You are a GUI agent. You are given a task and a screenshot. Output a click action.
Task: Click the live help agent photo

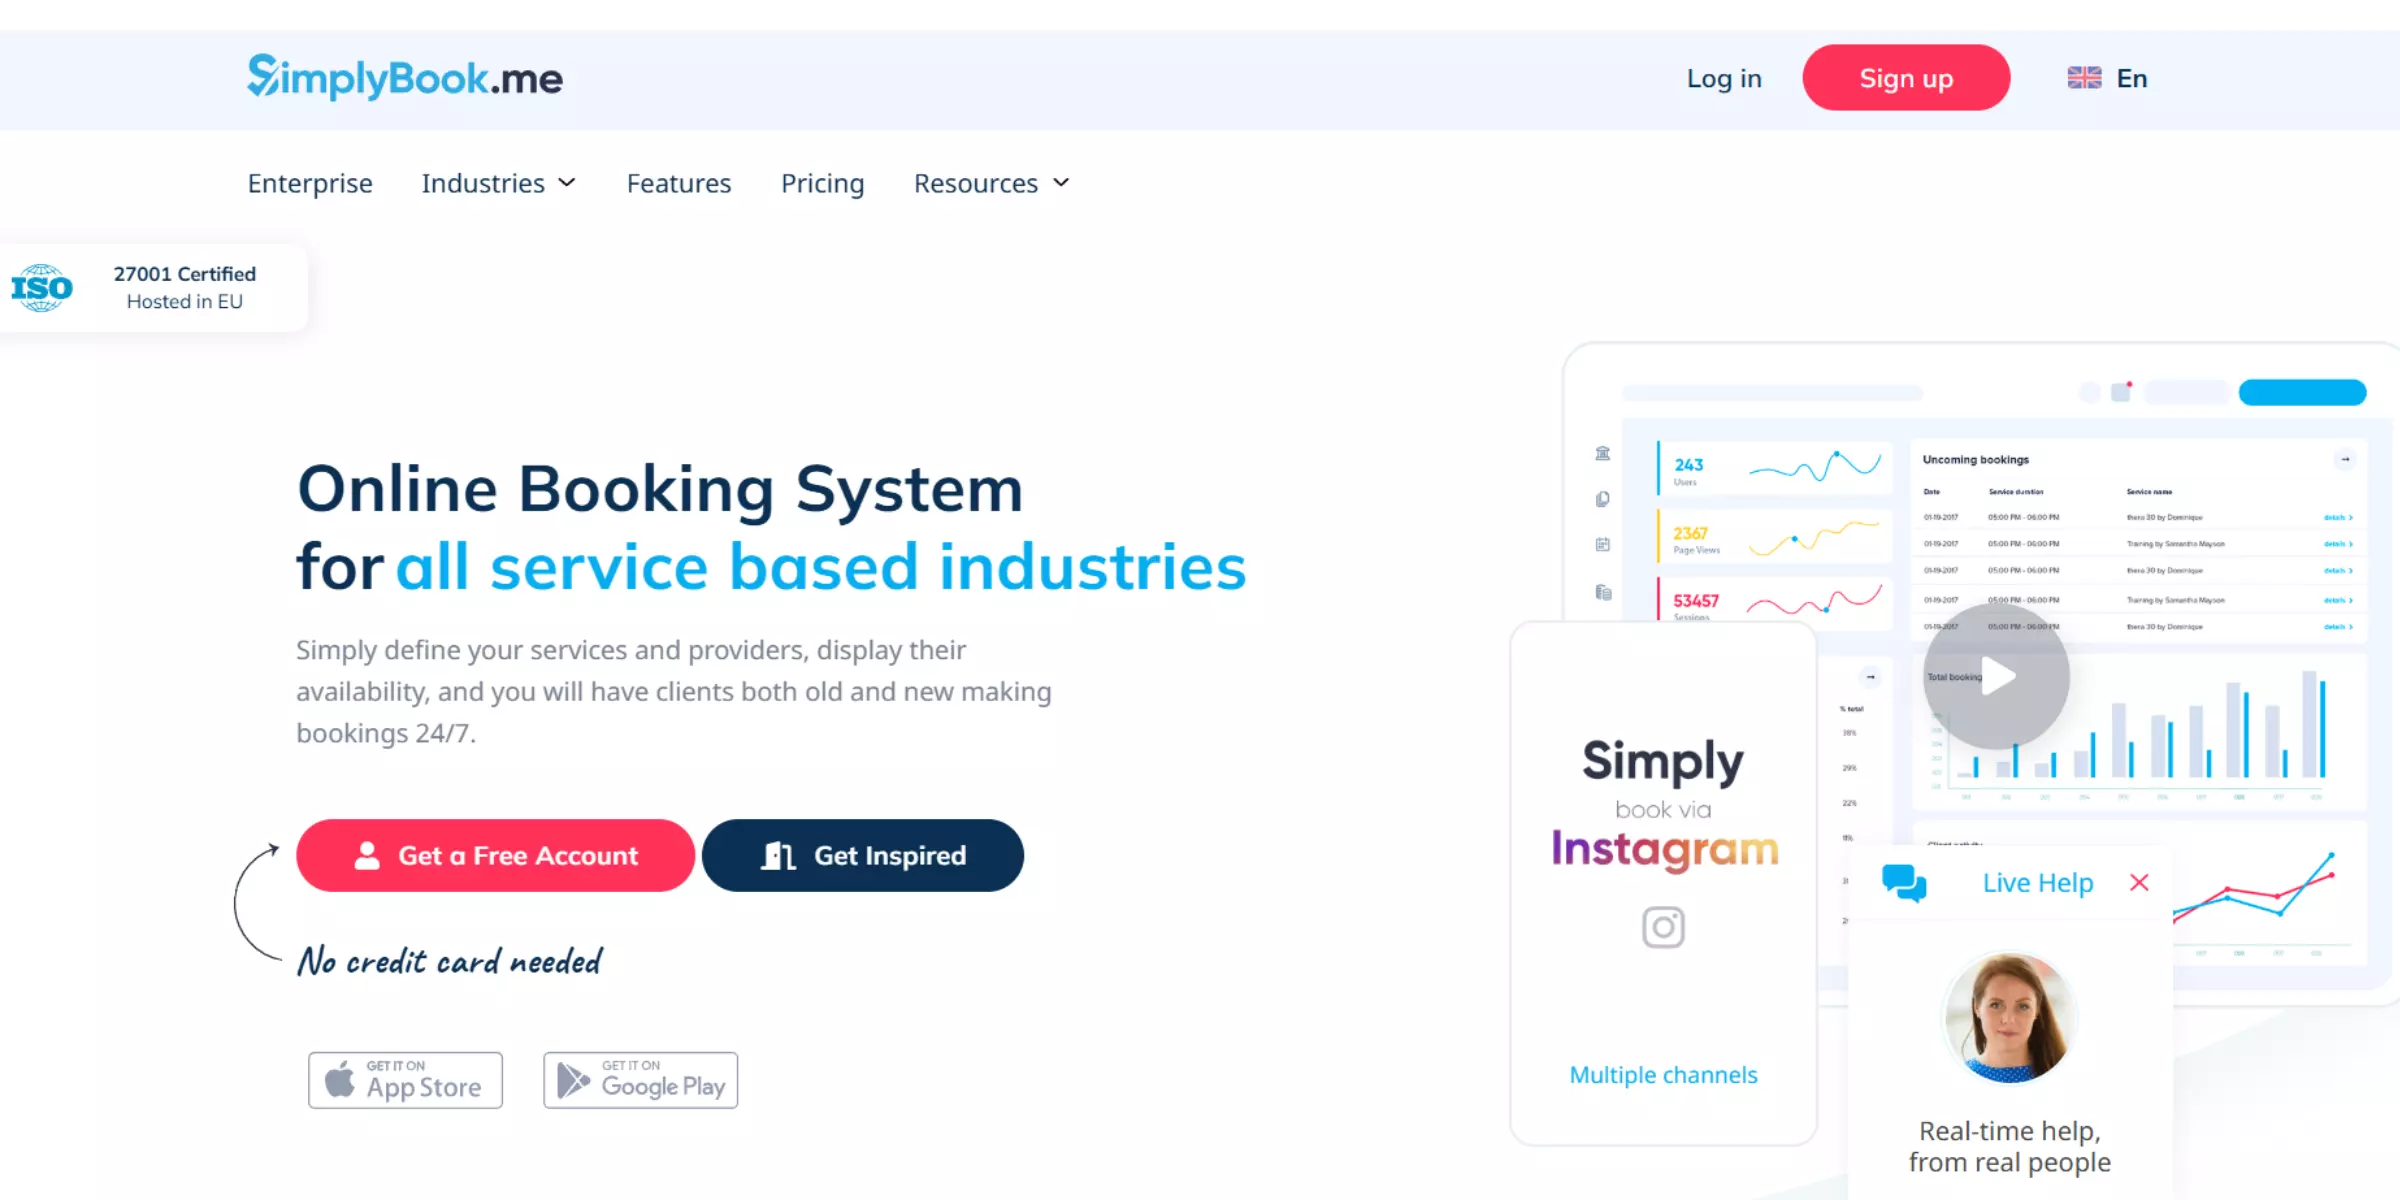click(x=2009, y=1018)
